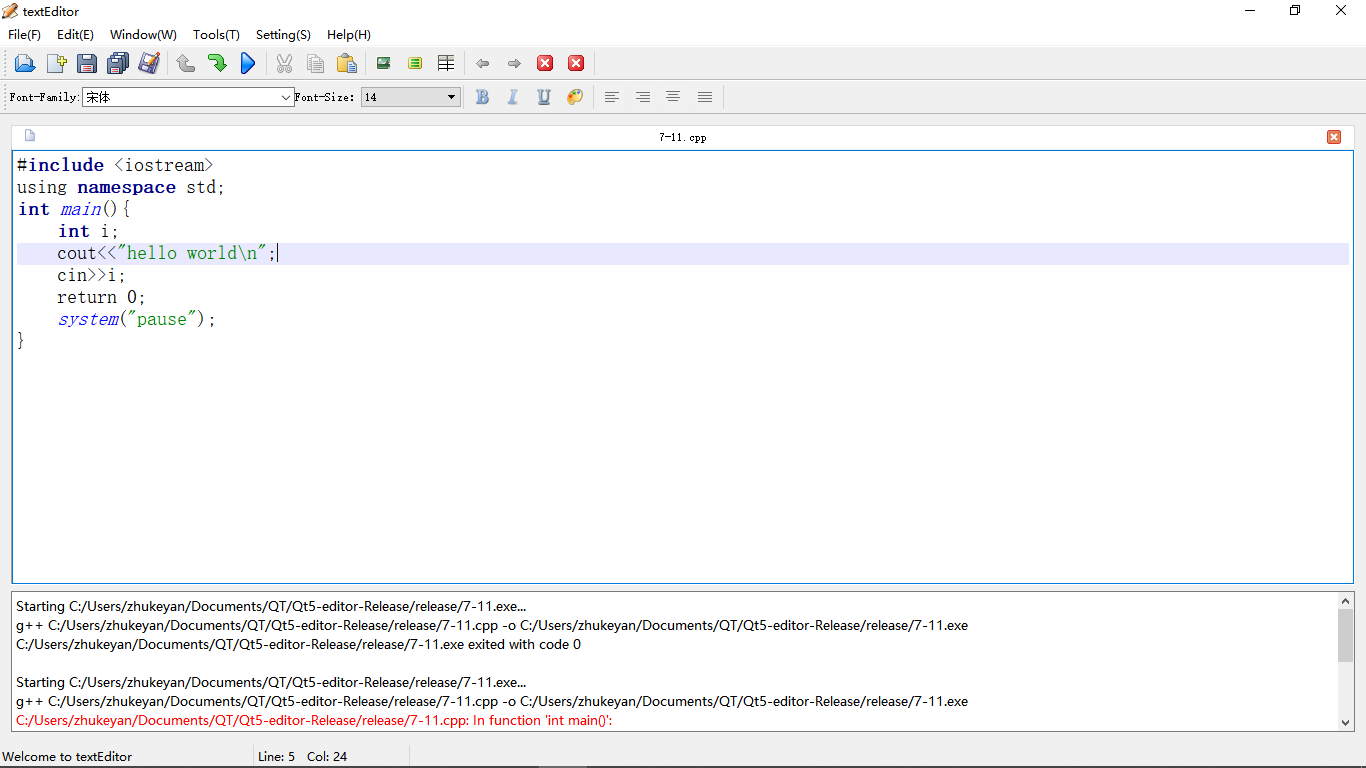Click the 'int main(){' line
The width and height of the screenshot is (1366, 768).
[75, 209]
